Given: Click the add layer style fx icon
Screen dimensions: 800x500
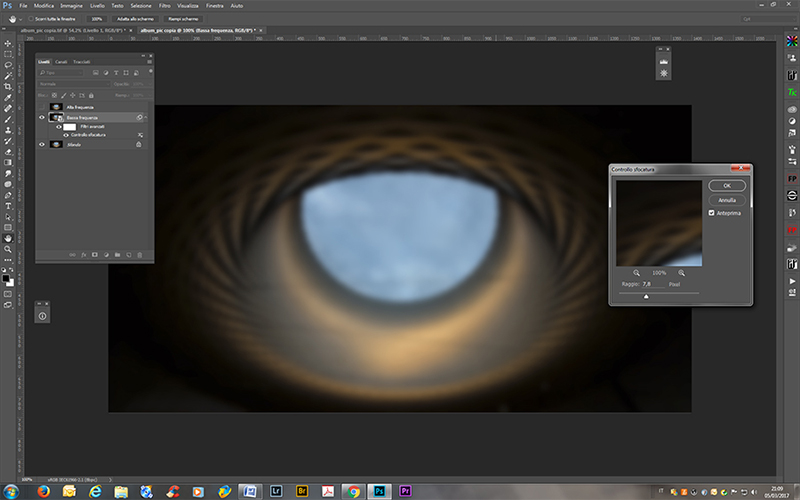Looking at the screenshot, I should click(83, 255).
